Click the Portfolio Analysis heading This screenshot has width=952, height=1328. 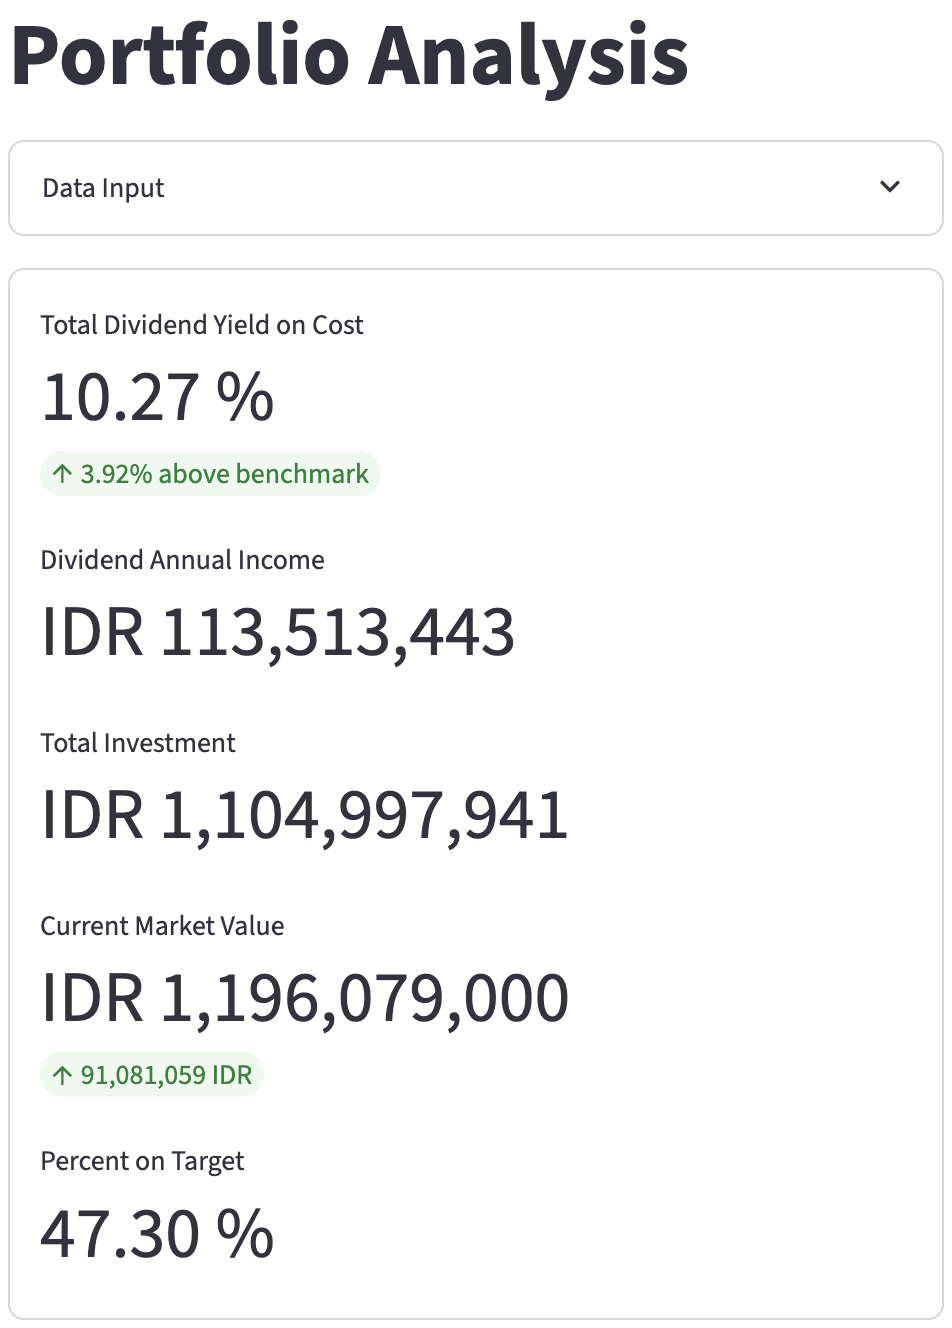[349, 55]
